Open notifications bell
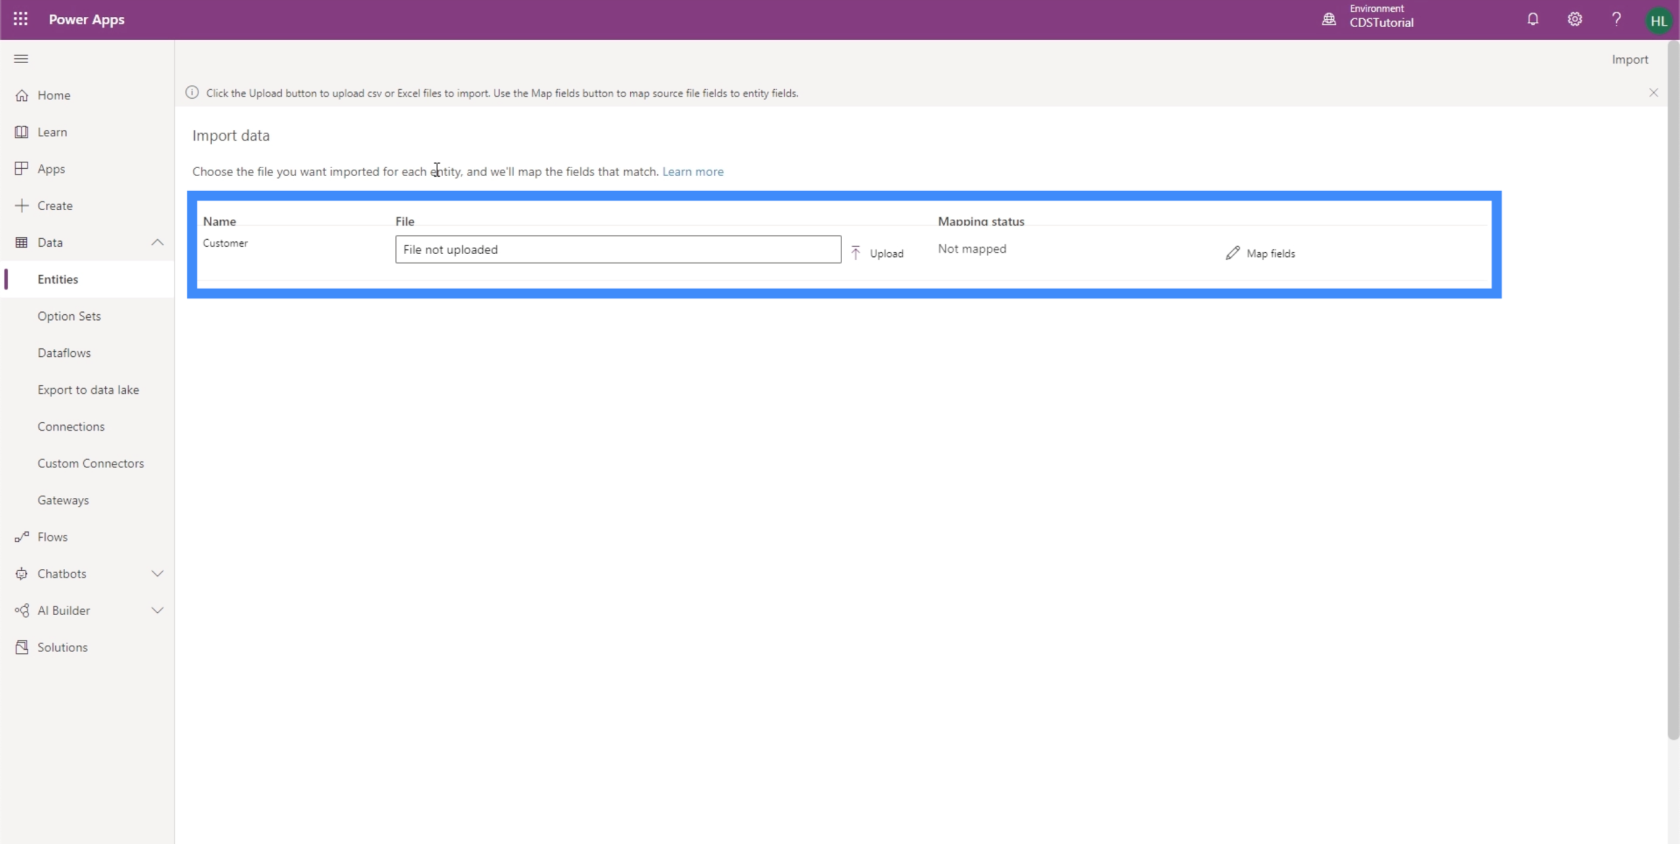Image resolution: width=1680 pixels, height=844 pixels. point(1532,19)
